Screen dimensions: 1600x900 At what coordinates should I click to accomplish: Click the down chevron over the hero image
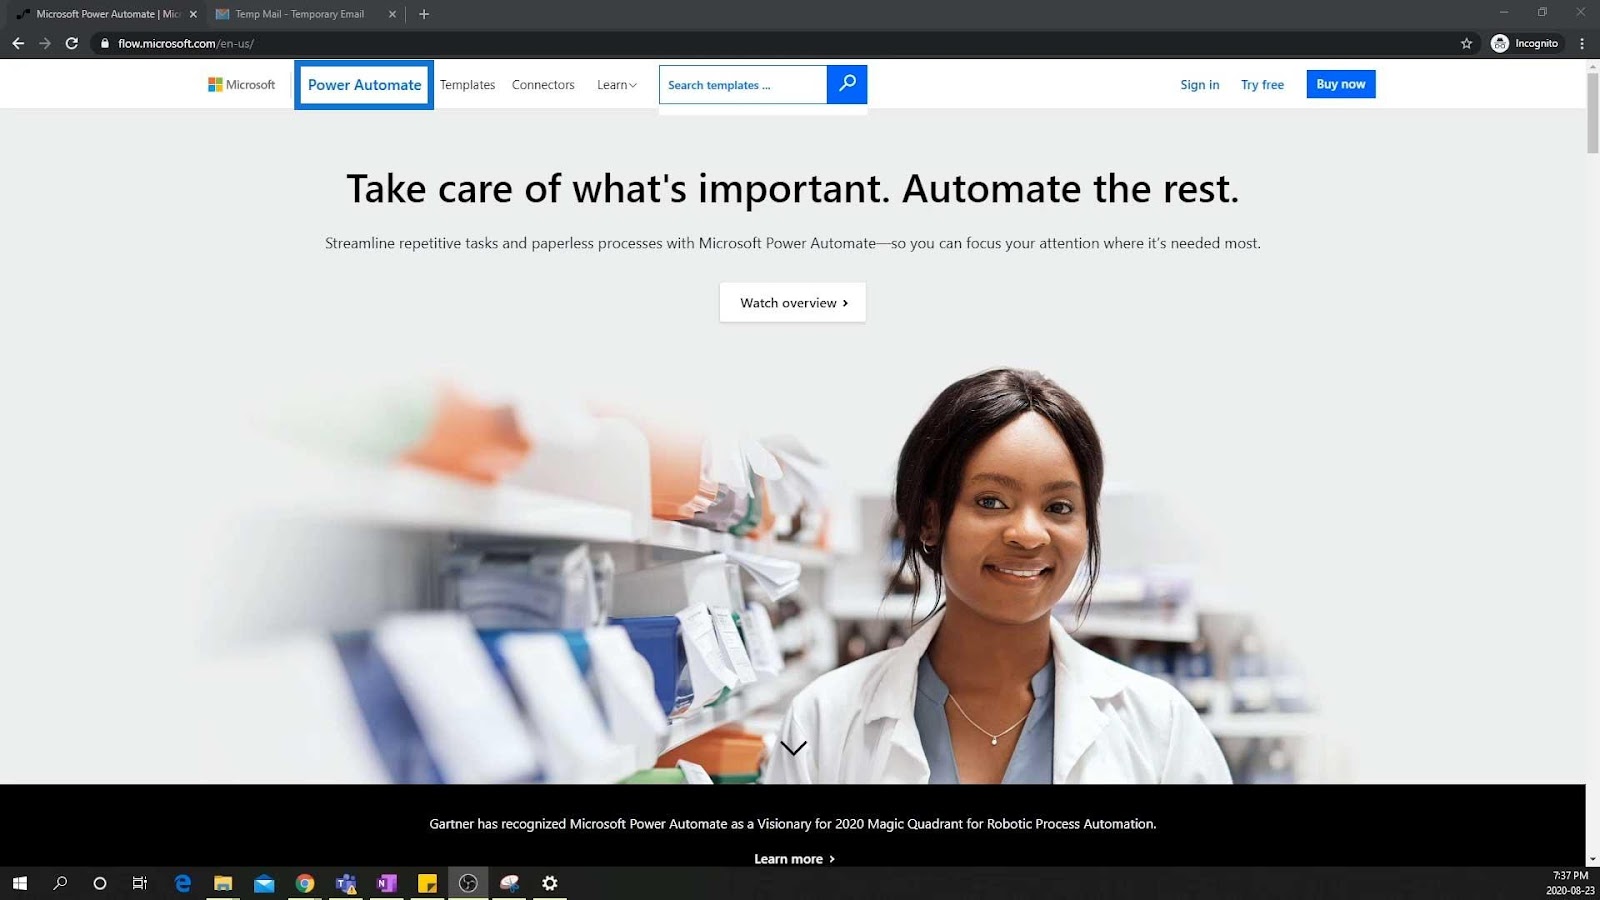coord(793,748)
